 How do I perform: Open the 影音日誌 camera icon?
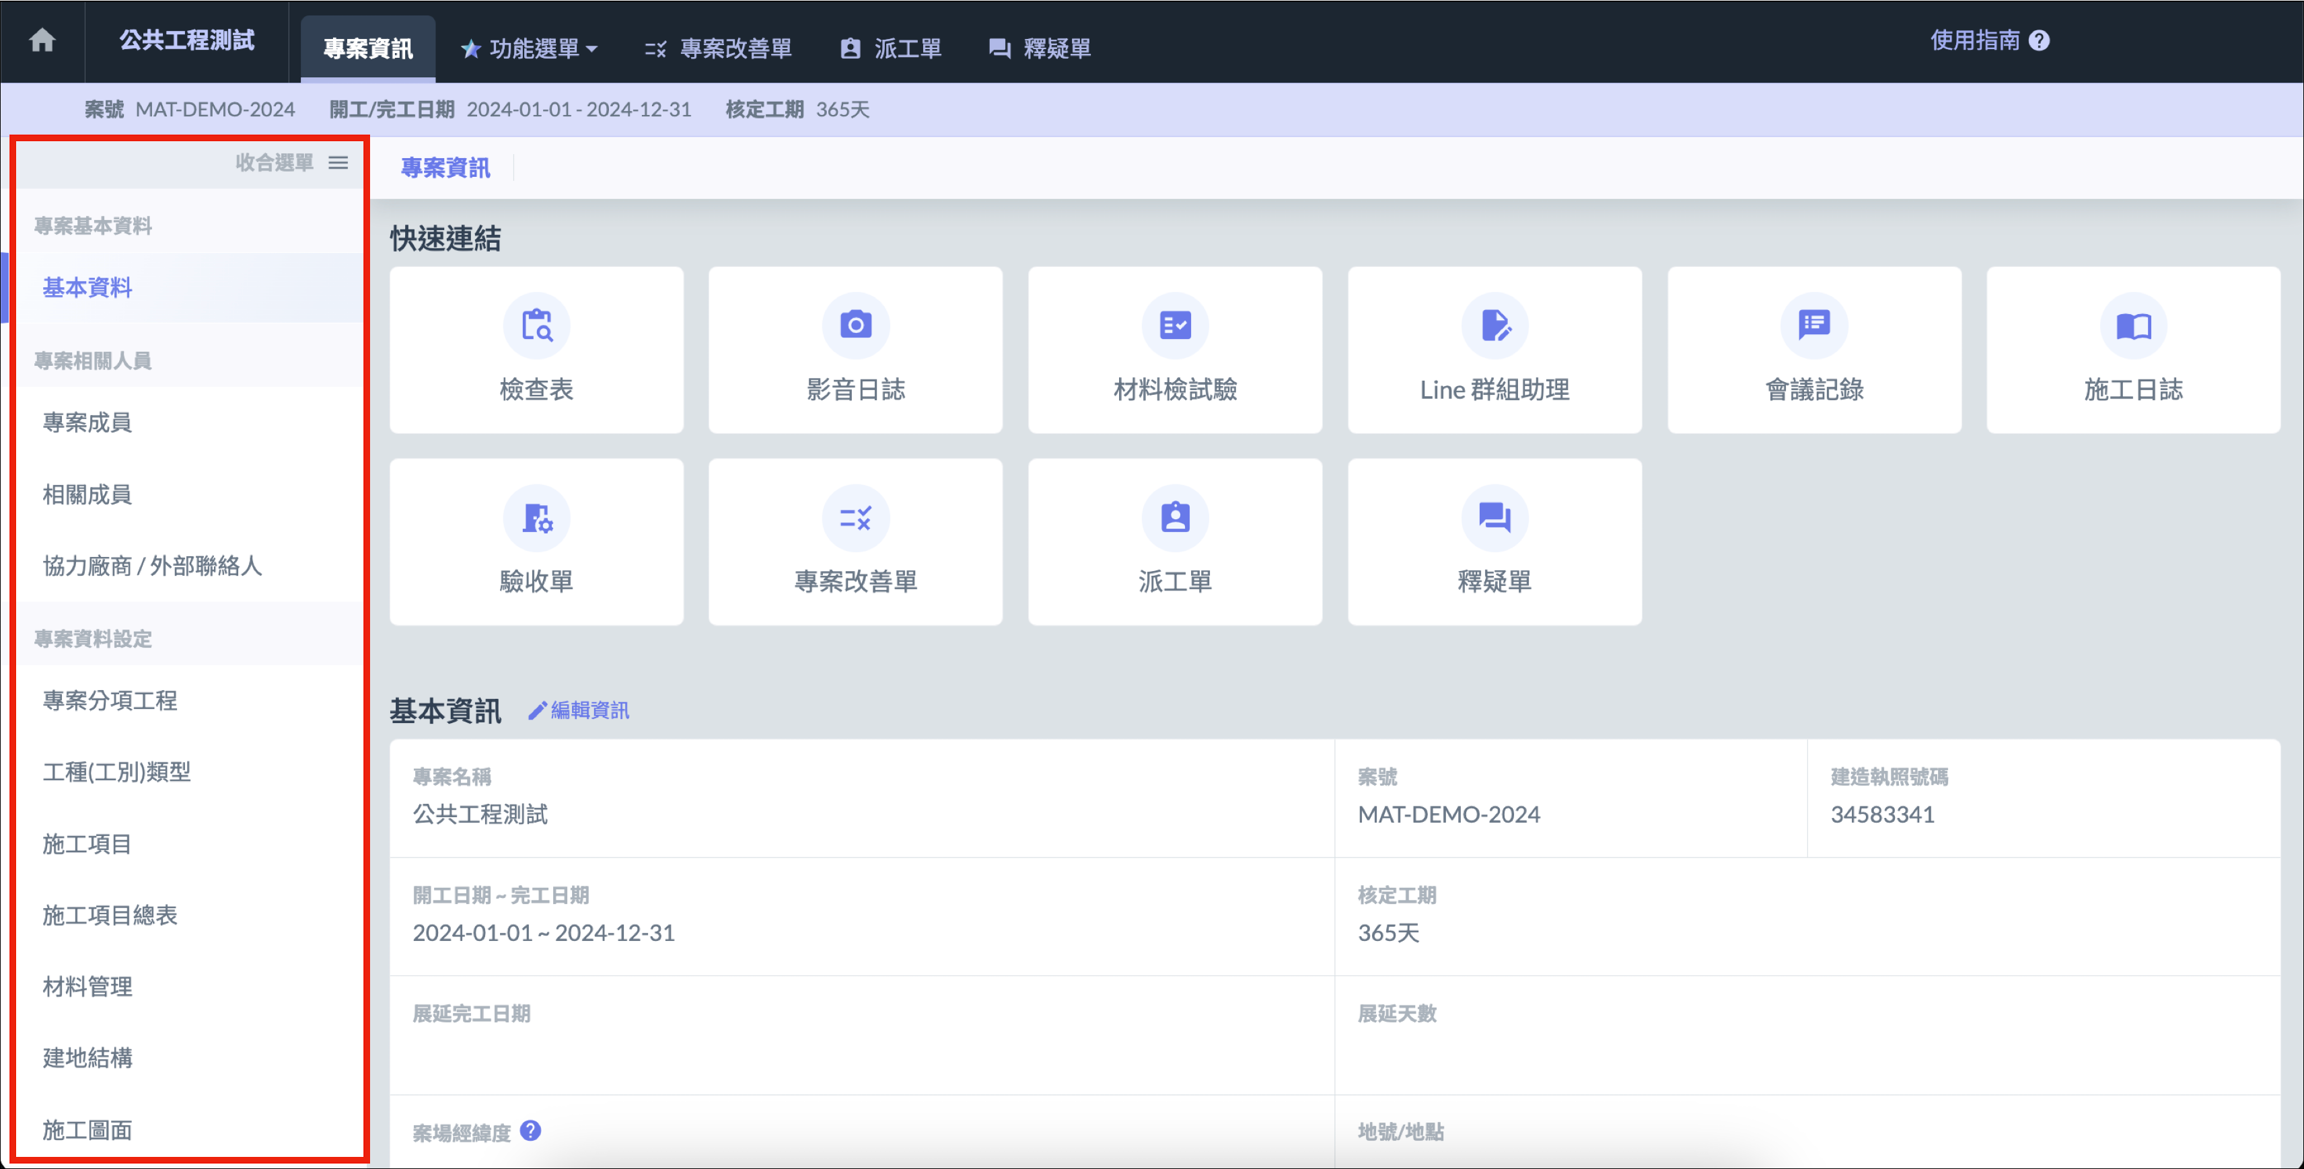coord(855,325)
